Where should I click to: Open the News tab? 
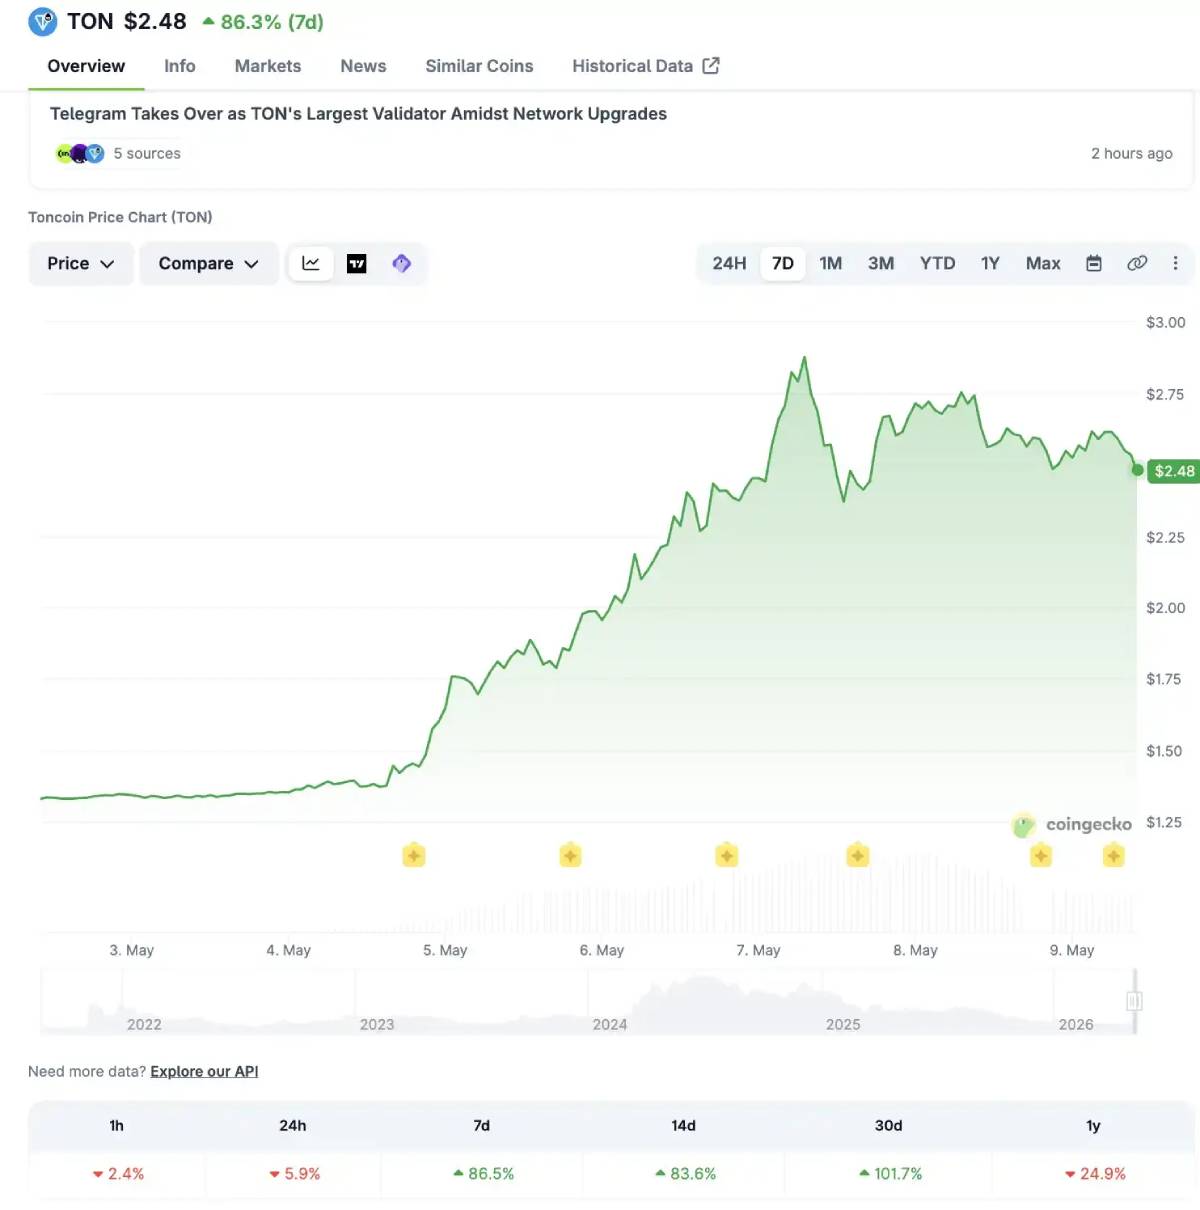pyautogui.click(x=363, y=66)
